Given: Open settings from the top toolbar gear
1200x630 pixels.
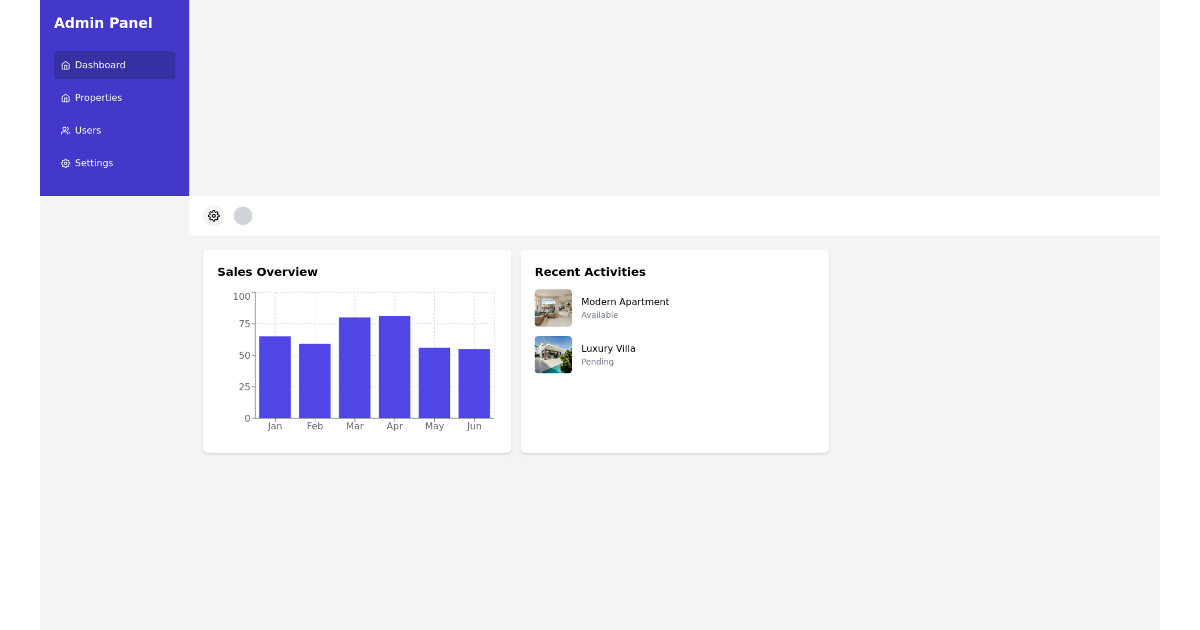Looking at the screenshot, I should (213, 216).
